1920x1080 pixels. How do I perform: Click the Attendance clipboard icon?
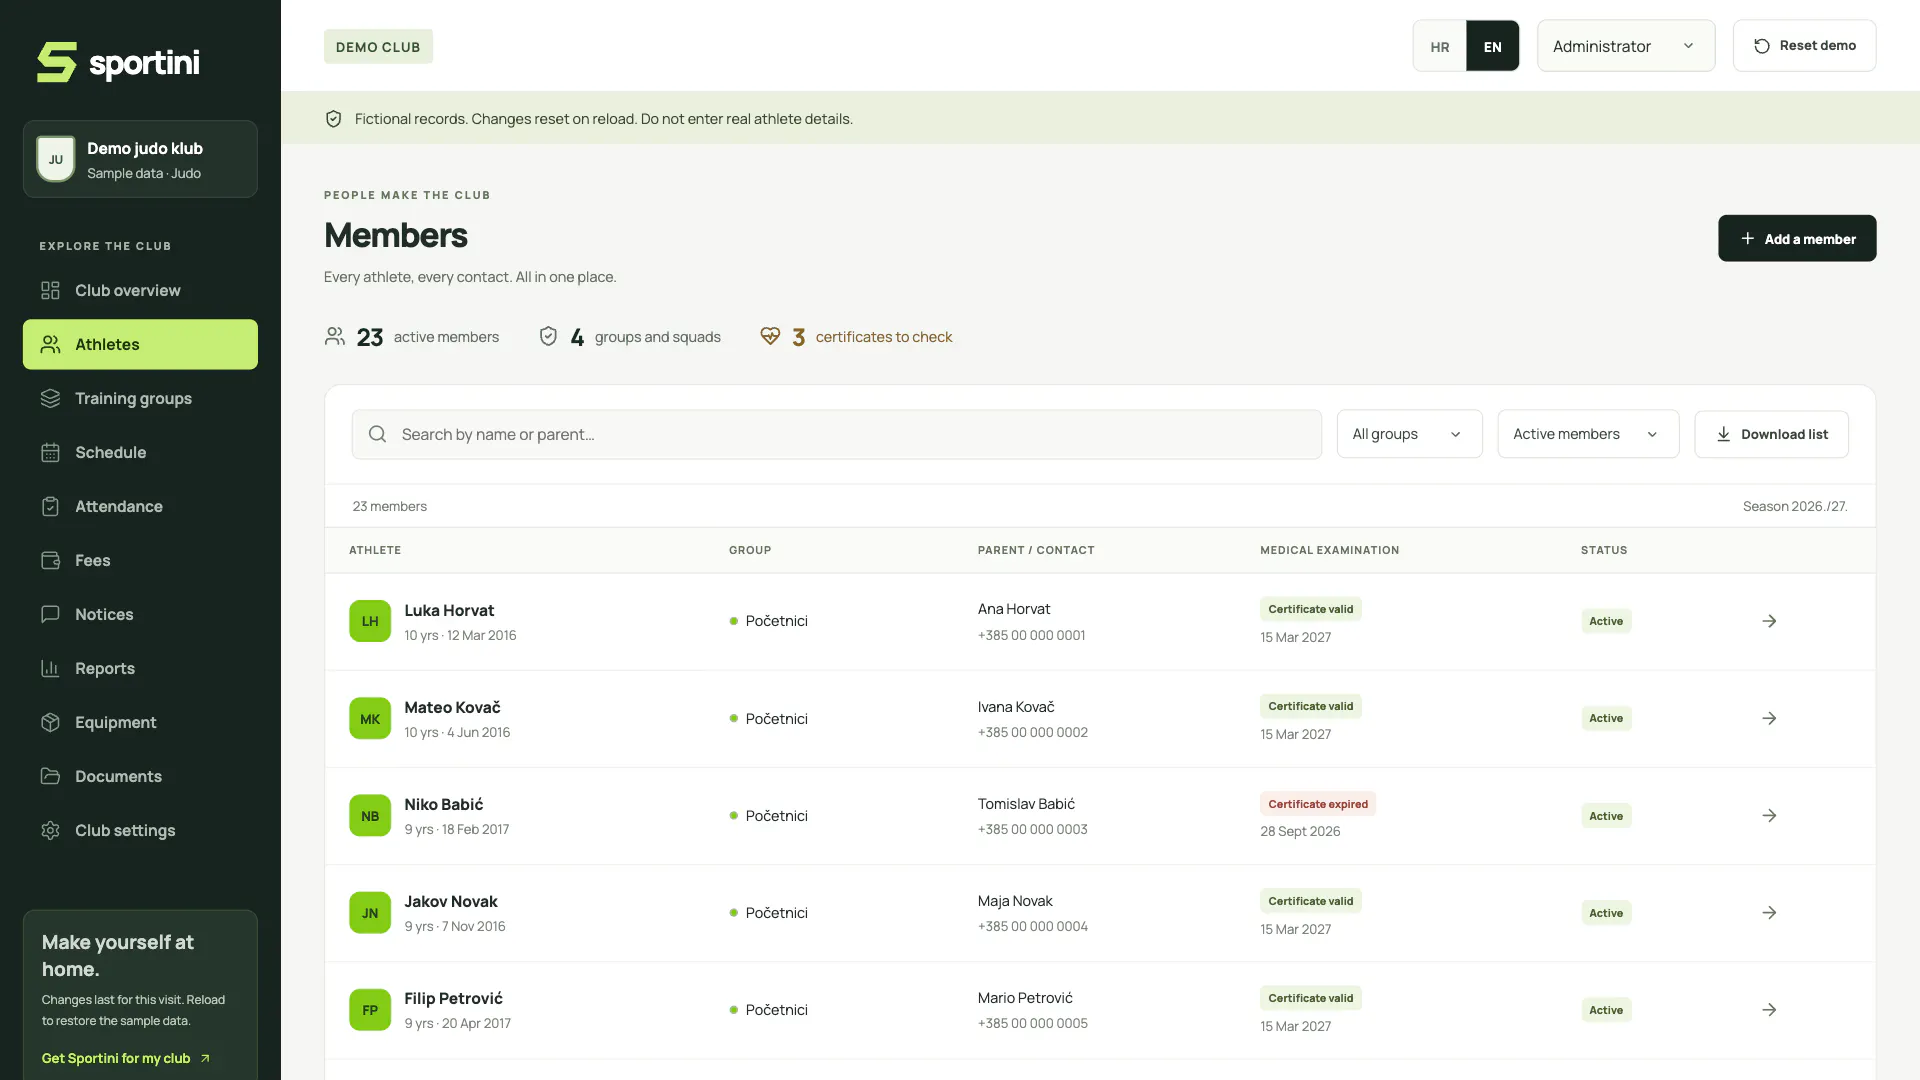coord(50,506)
